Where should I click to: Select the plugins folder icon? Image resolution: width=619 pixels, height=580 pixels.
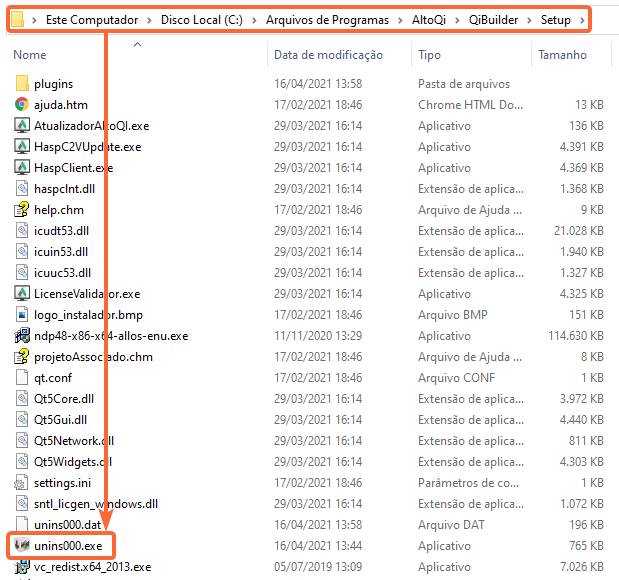(x=22, y=84)
